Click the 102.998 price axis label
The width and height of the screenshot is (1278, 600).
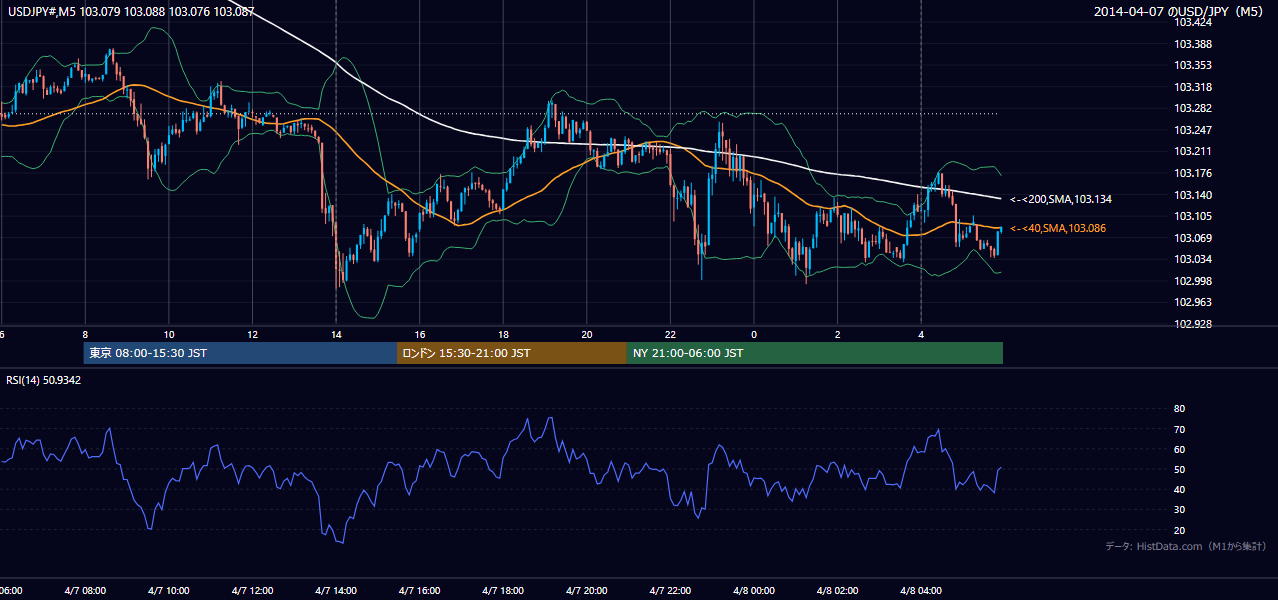[1194, 281]
